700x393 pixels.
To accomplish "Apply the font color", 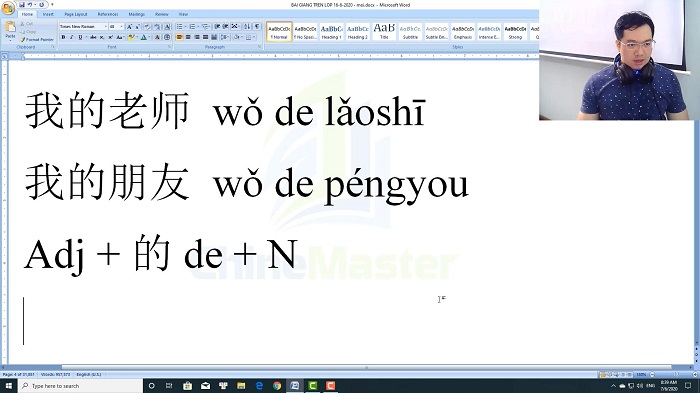I will [144, 38].
